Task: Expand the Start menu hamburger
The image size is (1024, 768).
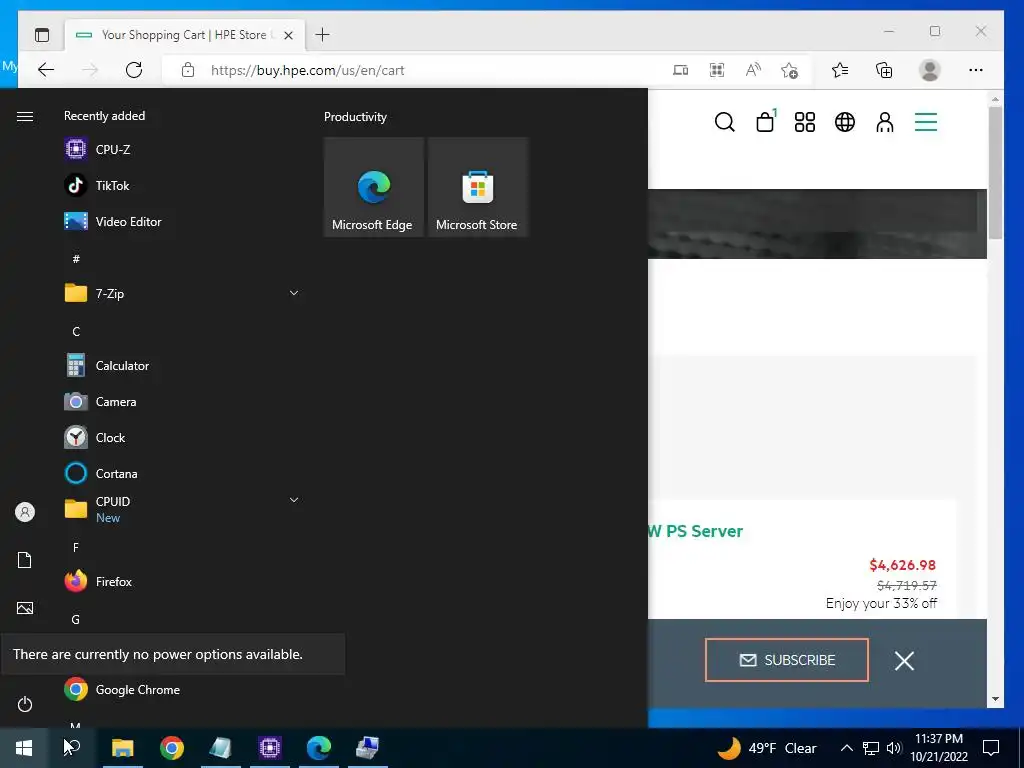Action: [x=25, y=116]
